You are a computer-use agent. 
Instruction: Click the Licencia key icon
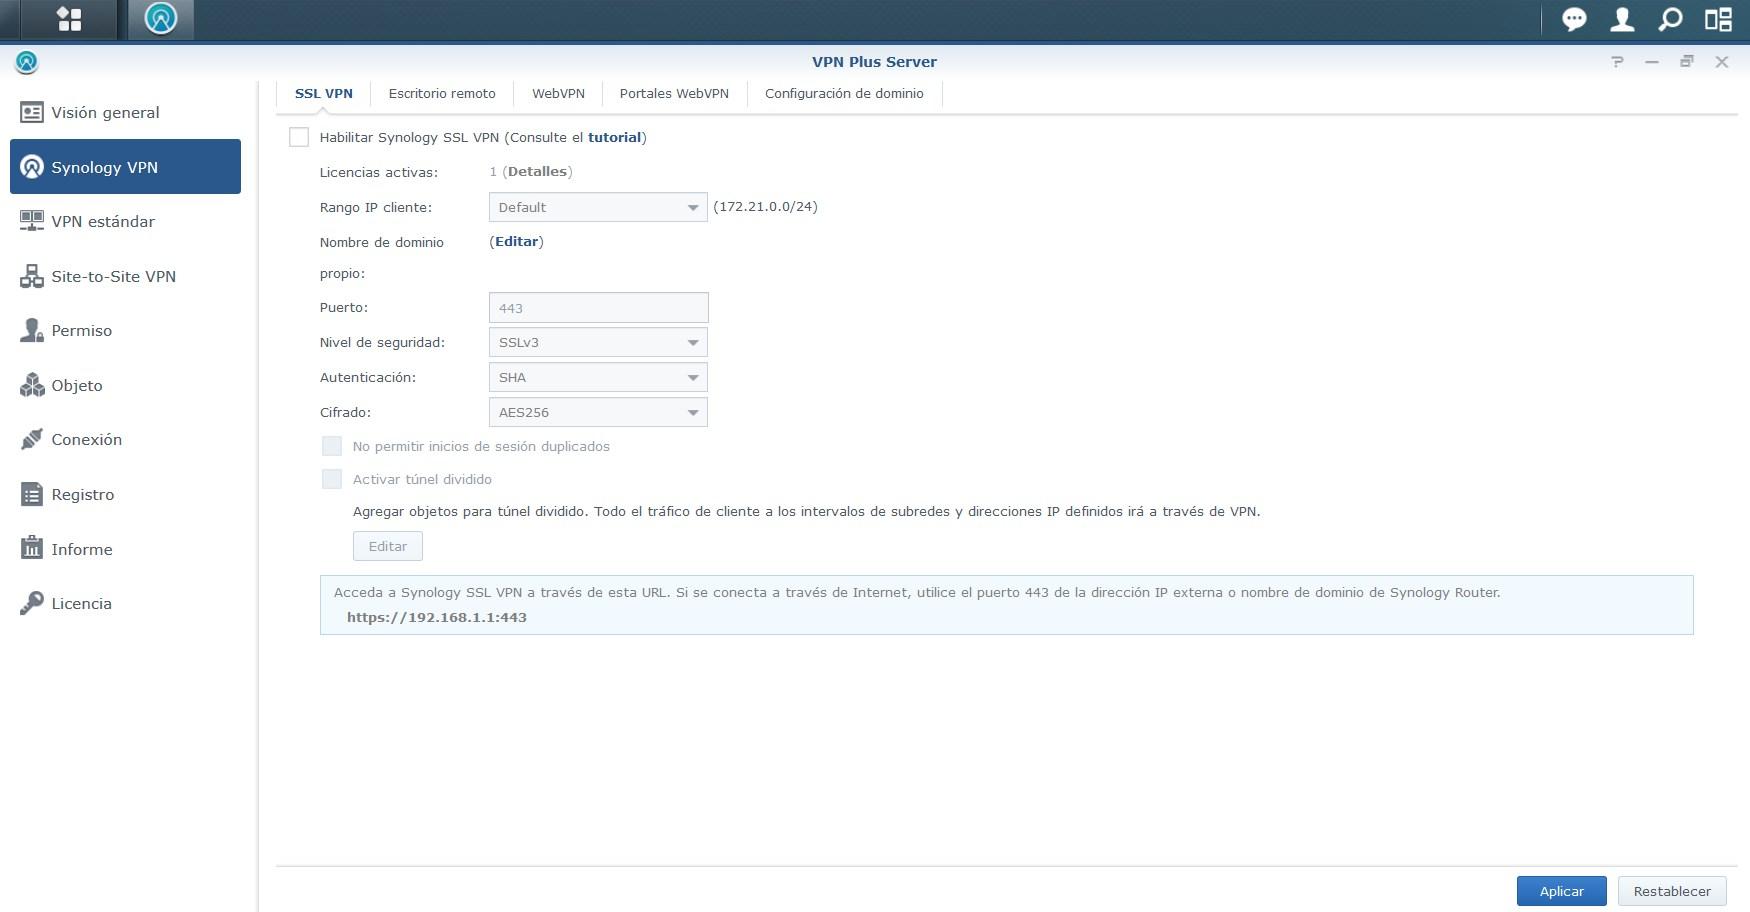(x=32, y=603)
